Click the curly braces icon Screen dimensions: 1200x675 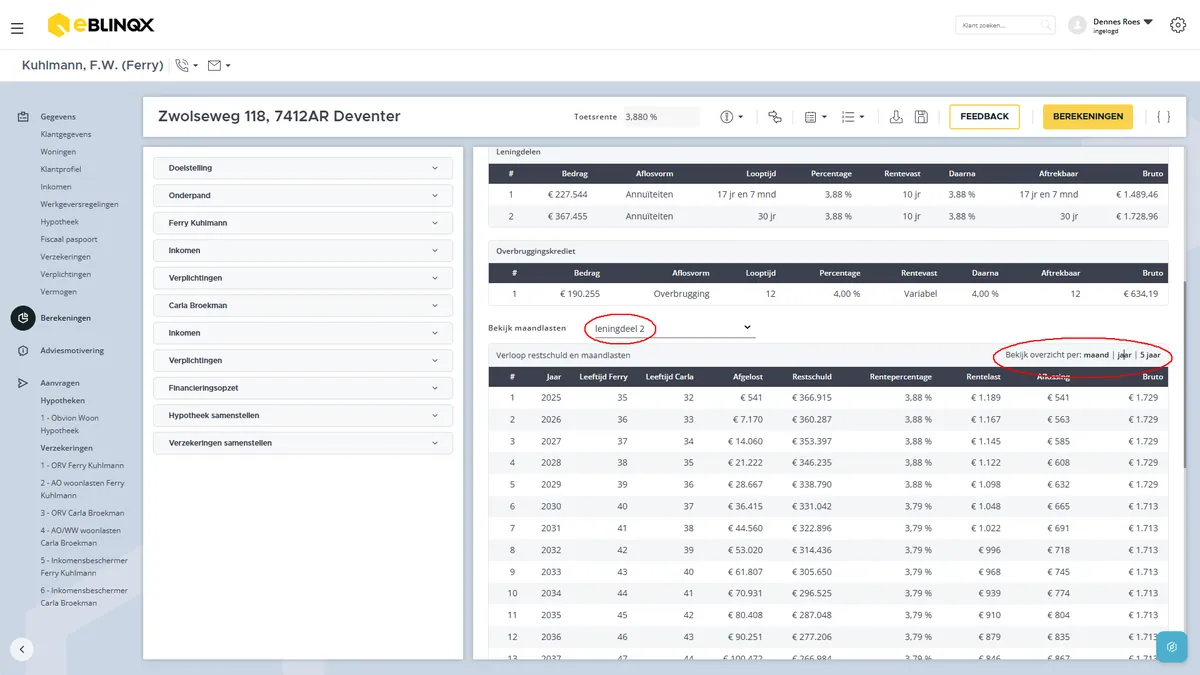pos(1163,117)
